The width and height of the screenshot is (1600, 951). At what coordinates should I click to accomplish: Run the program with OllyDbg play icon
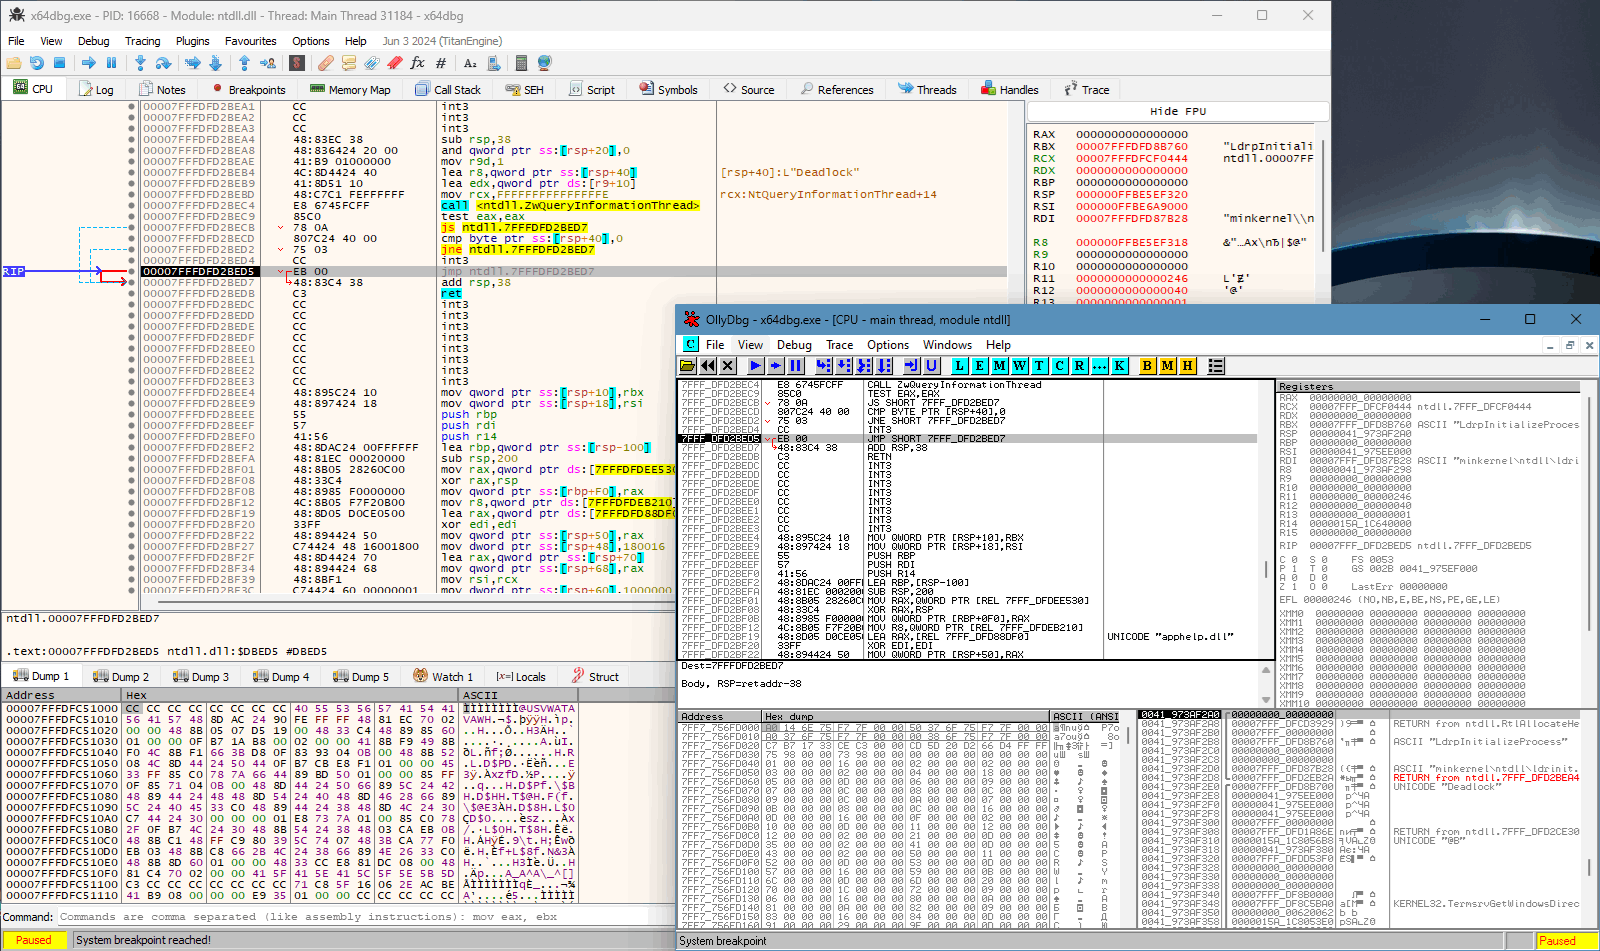[x=755, y=366]
